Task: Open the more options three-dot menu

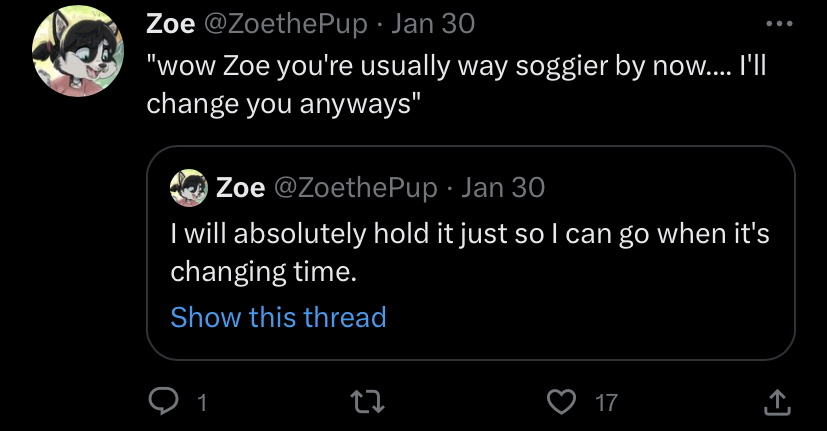Action: [x=777, y=23]
